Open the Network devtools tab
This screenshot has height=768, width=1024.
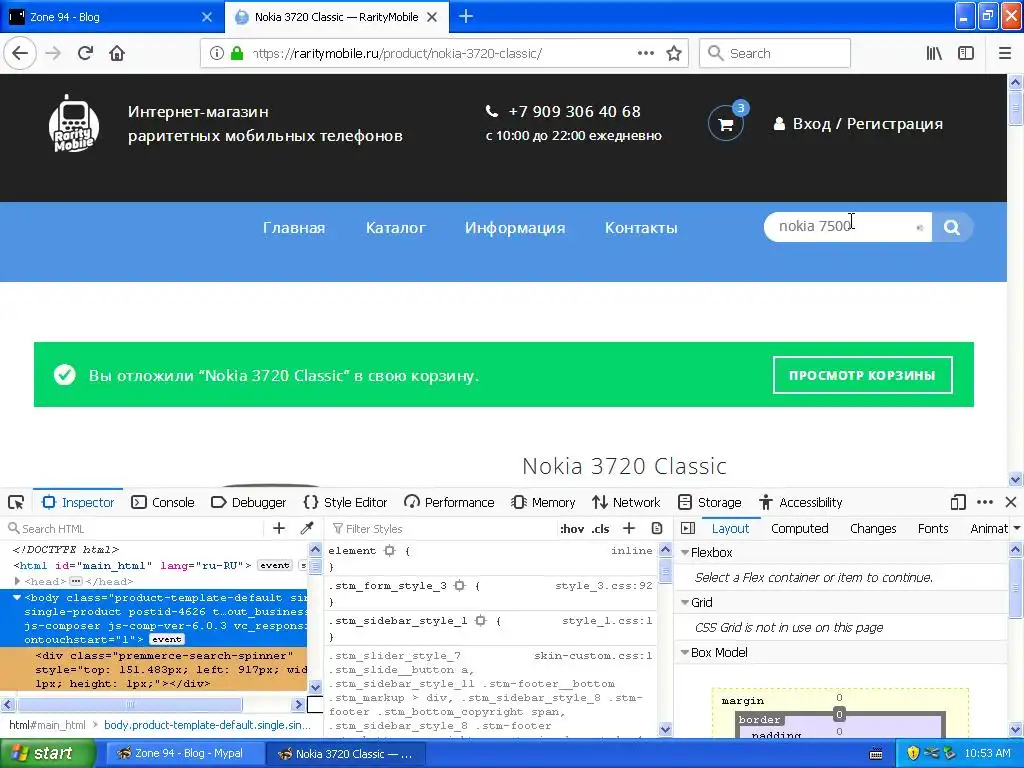(626, 502)
